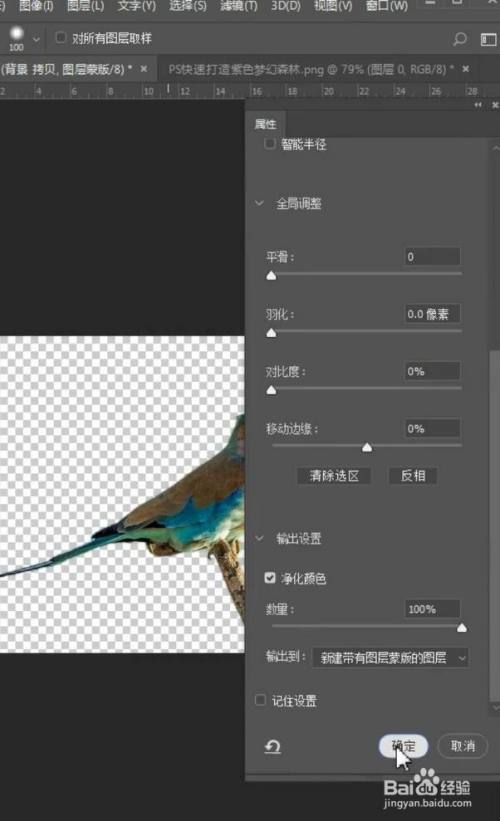Screen dimensions: 500x821
Task: Select the 属性 panel tab
Action: [265, 124]
